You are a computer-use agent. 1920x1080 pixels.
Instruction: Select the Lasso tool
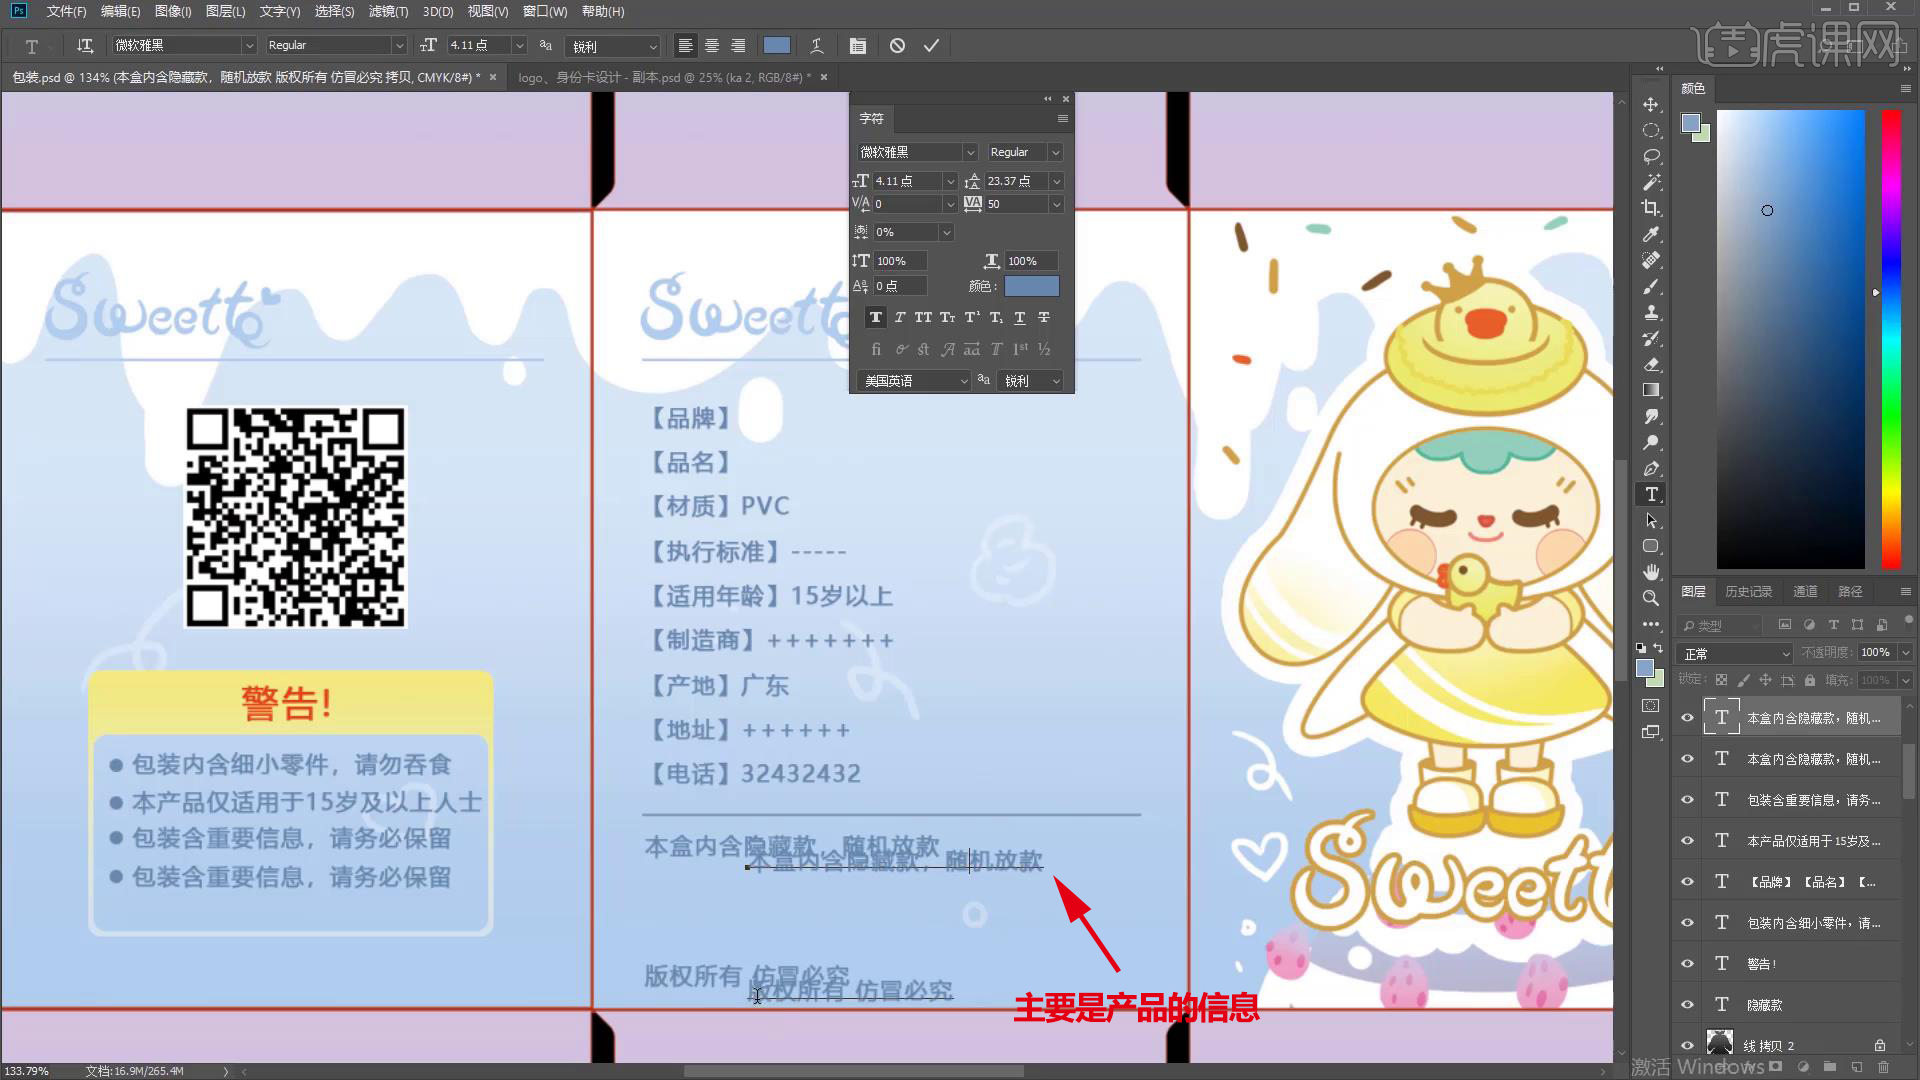point(1651,157)
